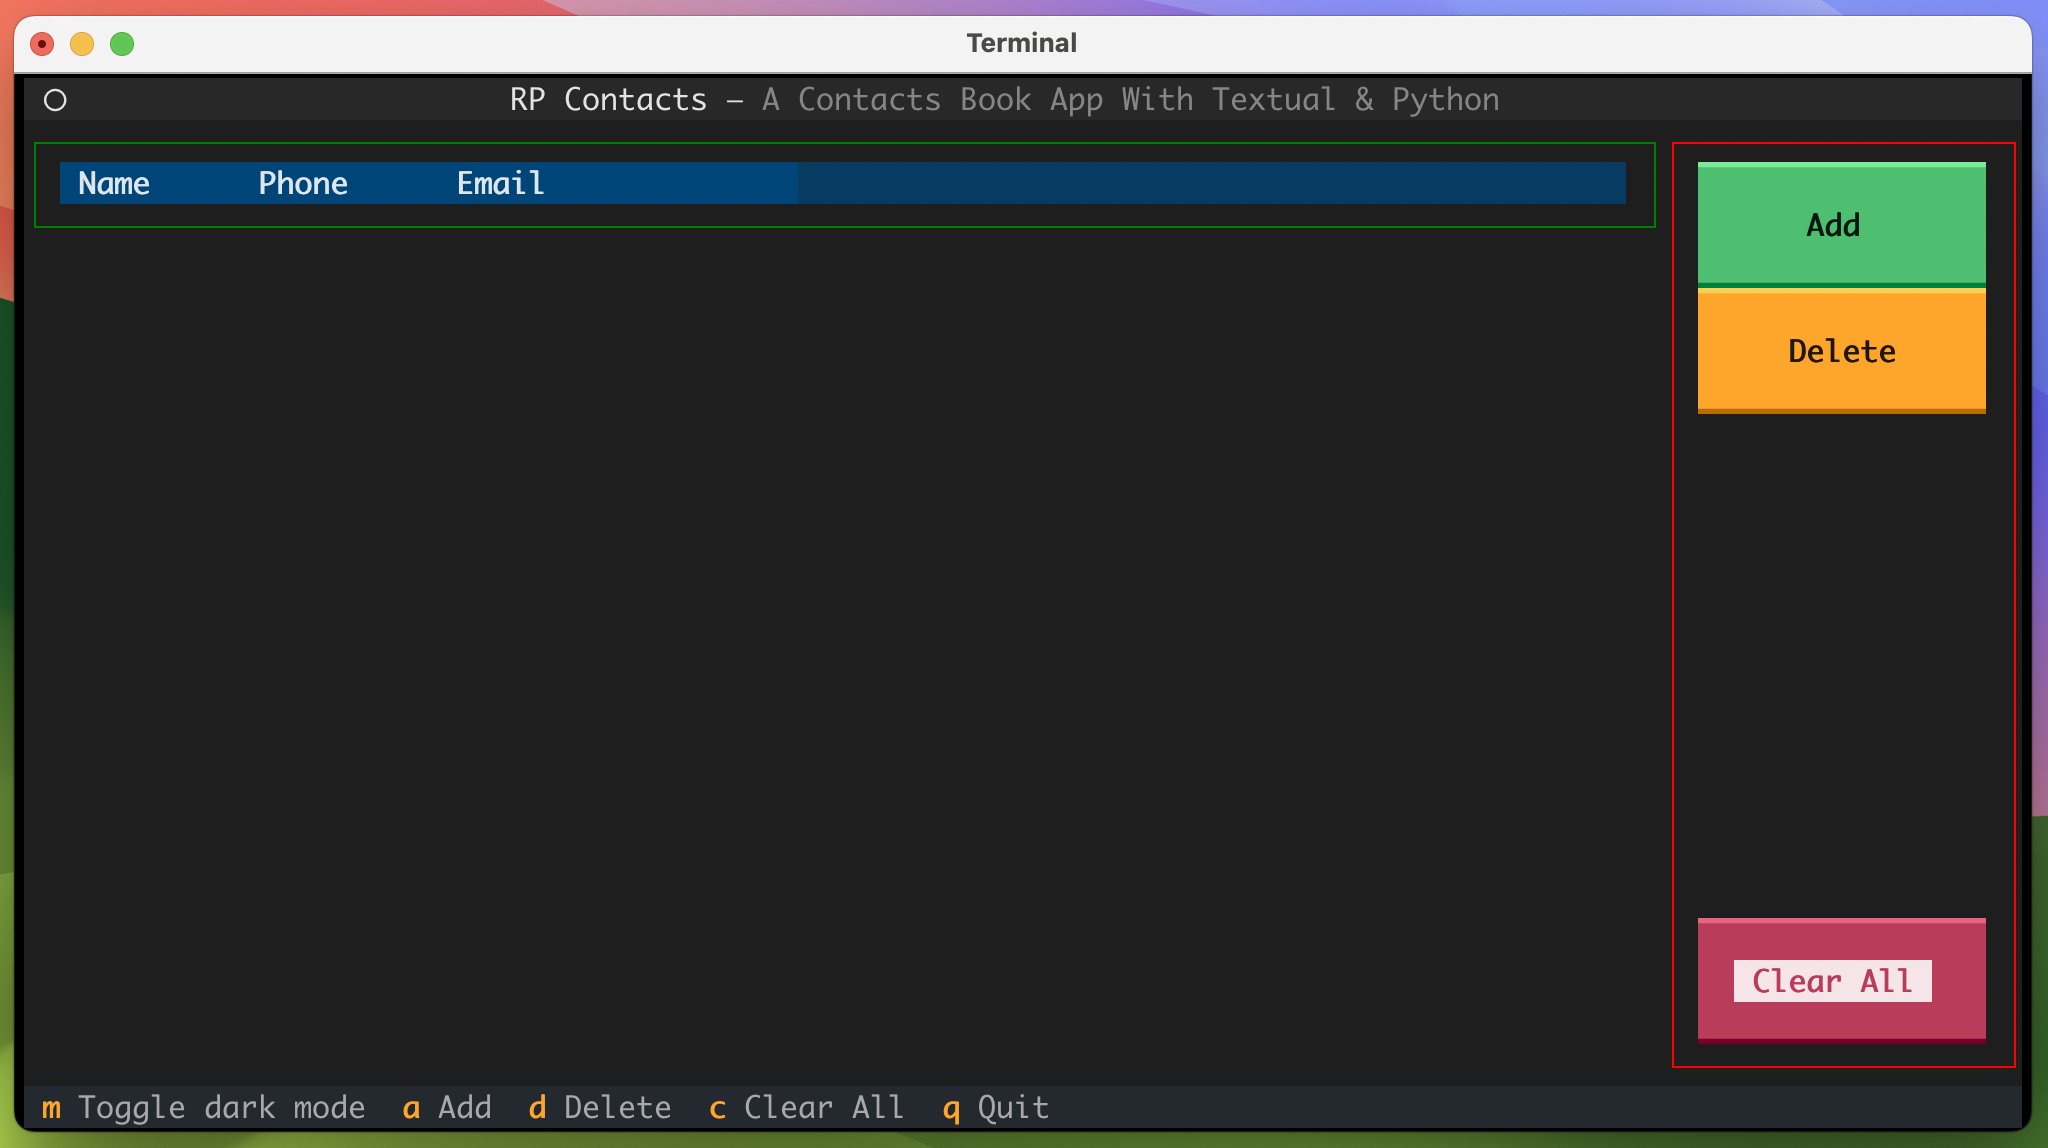Click the Phone column header

(x=303, y=183)
